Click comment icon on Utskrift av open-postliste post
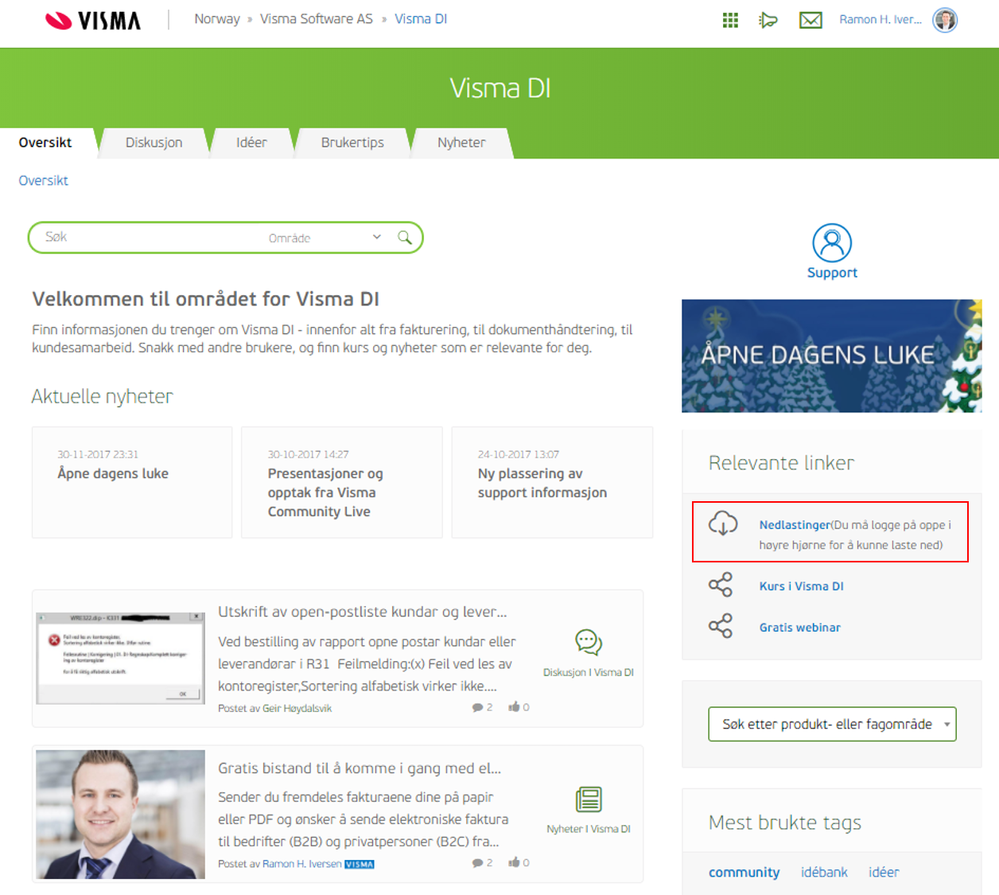 coord(477,707)
